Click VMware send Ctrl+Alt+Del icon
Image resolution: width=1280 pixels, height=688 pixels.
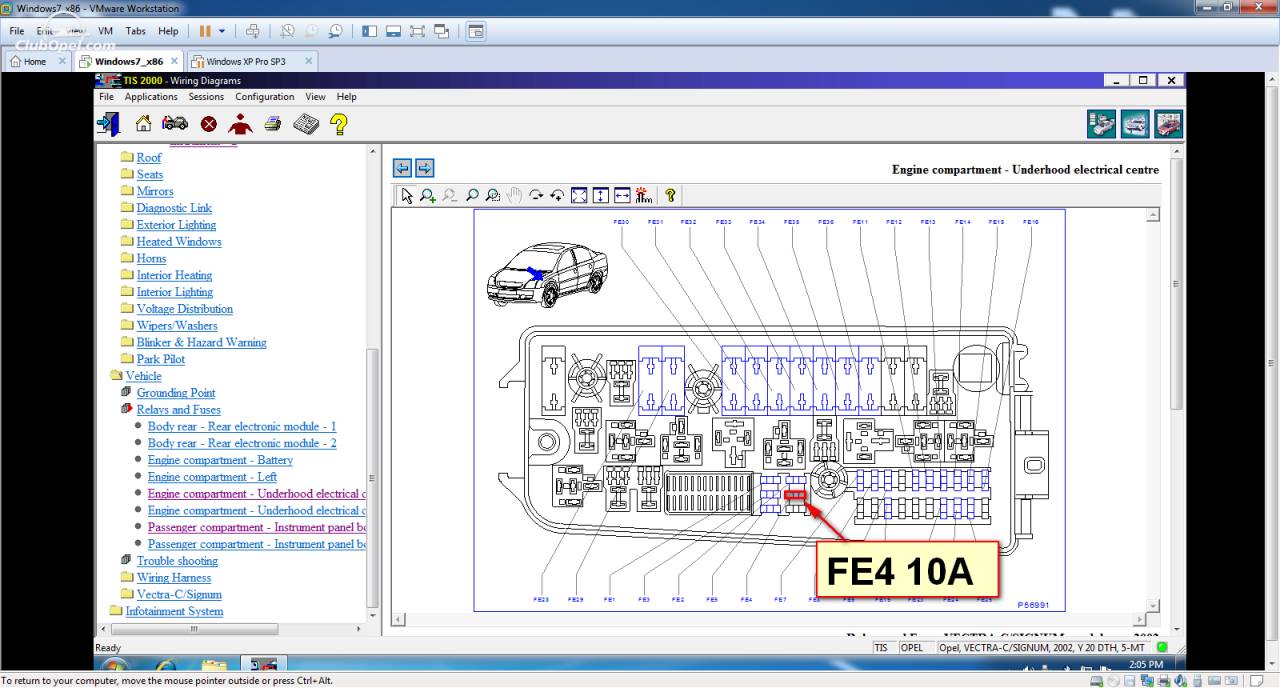tap(253, 31)
